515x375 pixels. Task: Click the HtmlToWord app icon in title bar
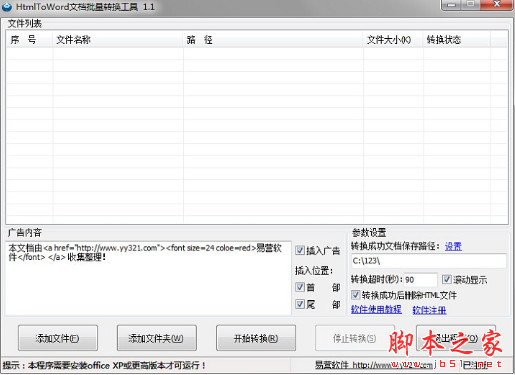click(7, 7)
